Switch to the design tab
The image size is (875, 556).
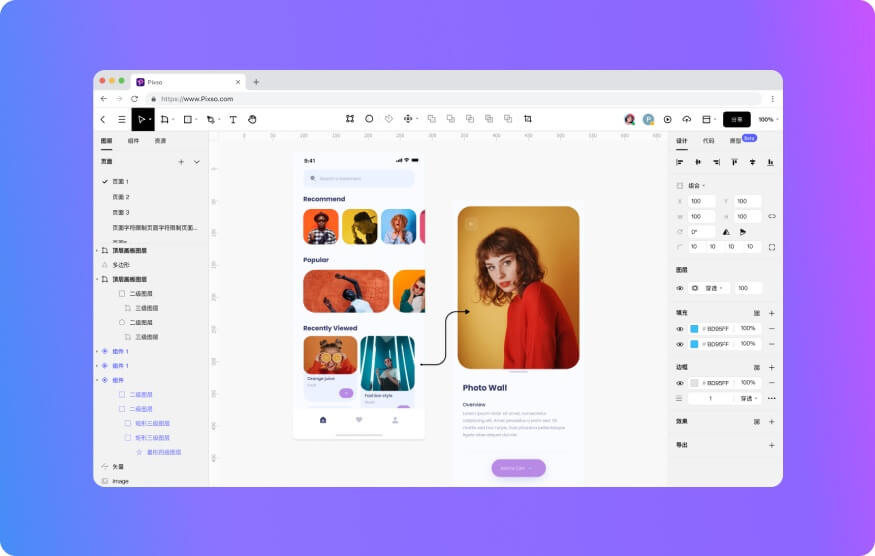click(682, 141)
